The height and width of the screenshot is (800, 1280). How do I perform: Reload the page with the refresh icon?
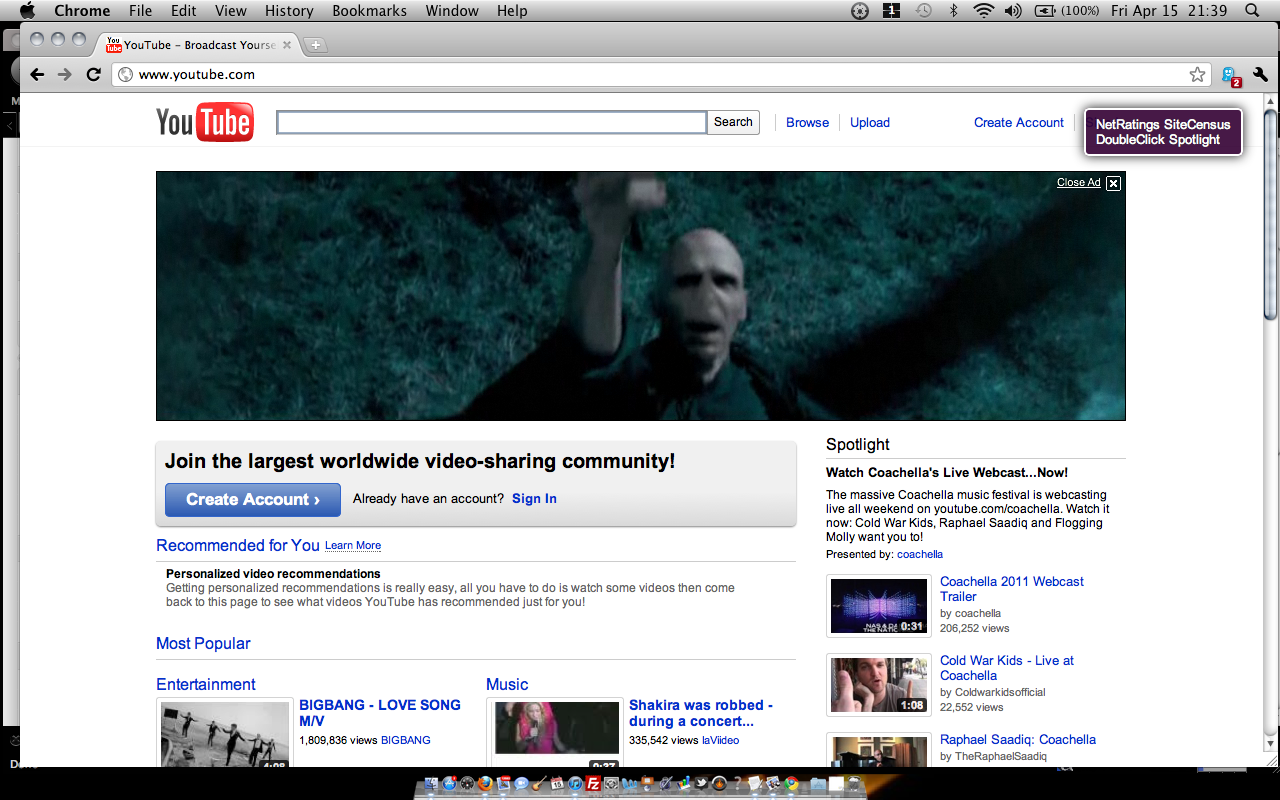point(94,74)
